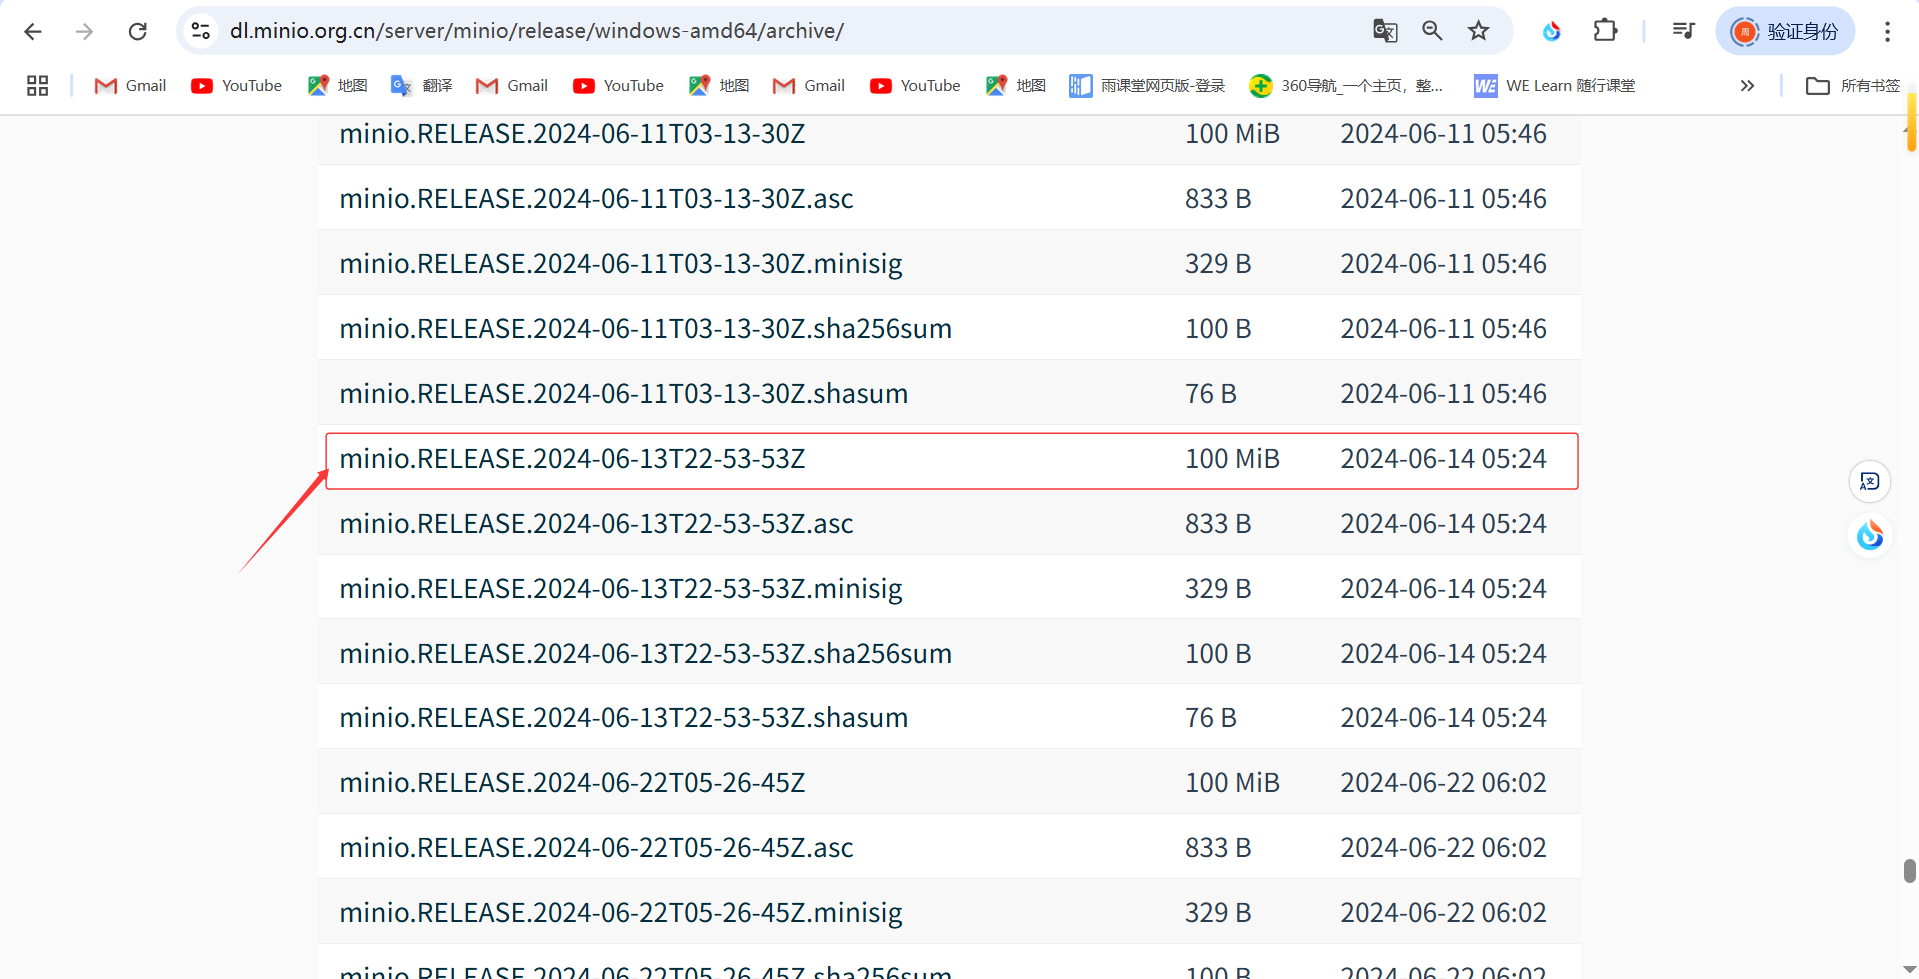Viewport: 1919px width, 979px height.
Task: Open the 雨课堂网页版-登录 bookmark
Action: (x=1148, y=86)
